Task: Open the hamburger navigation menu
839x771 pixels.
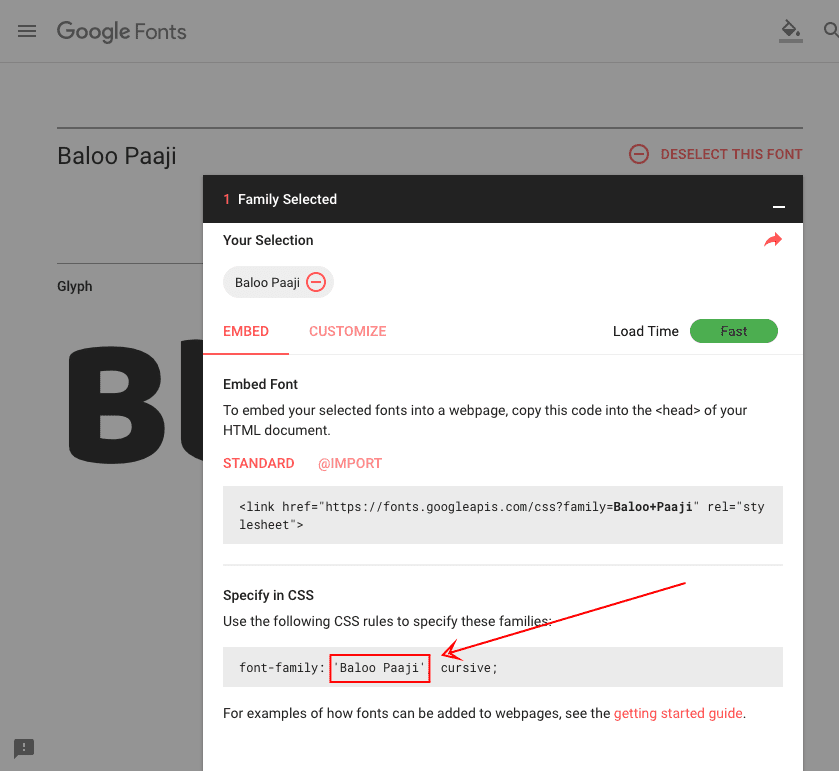Action: coord(27,31)
